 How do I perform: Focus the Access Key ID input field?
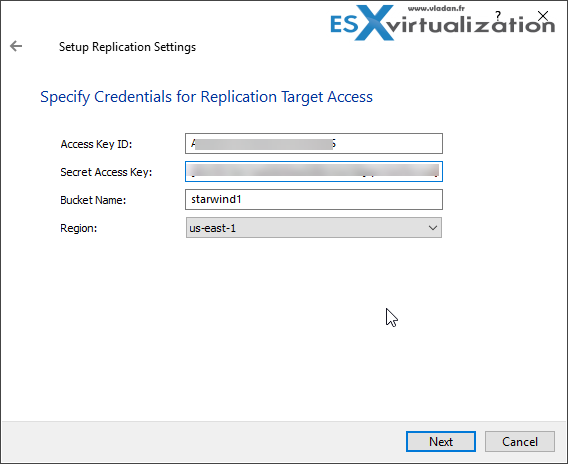click(x=314, y=143)
